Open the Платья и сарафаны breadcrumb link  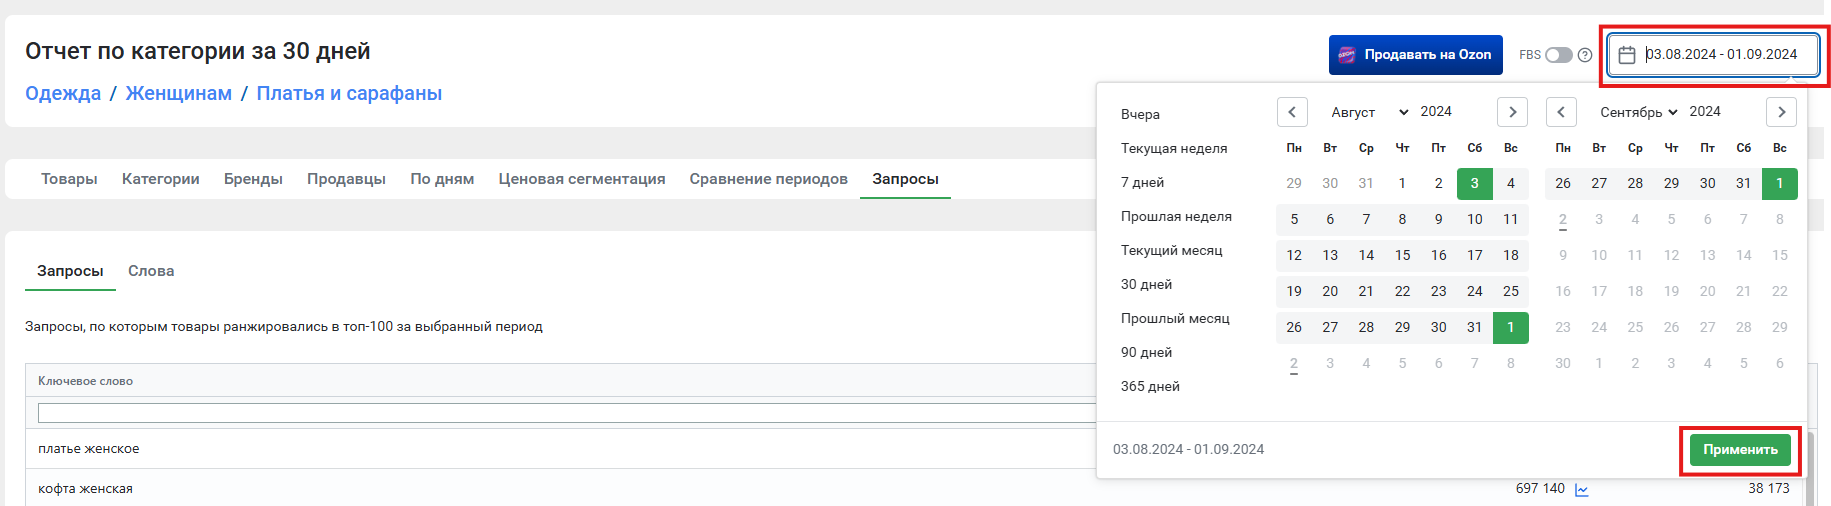tap(349, 93)
